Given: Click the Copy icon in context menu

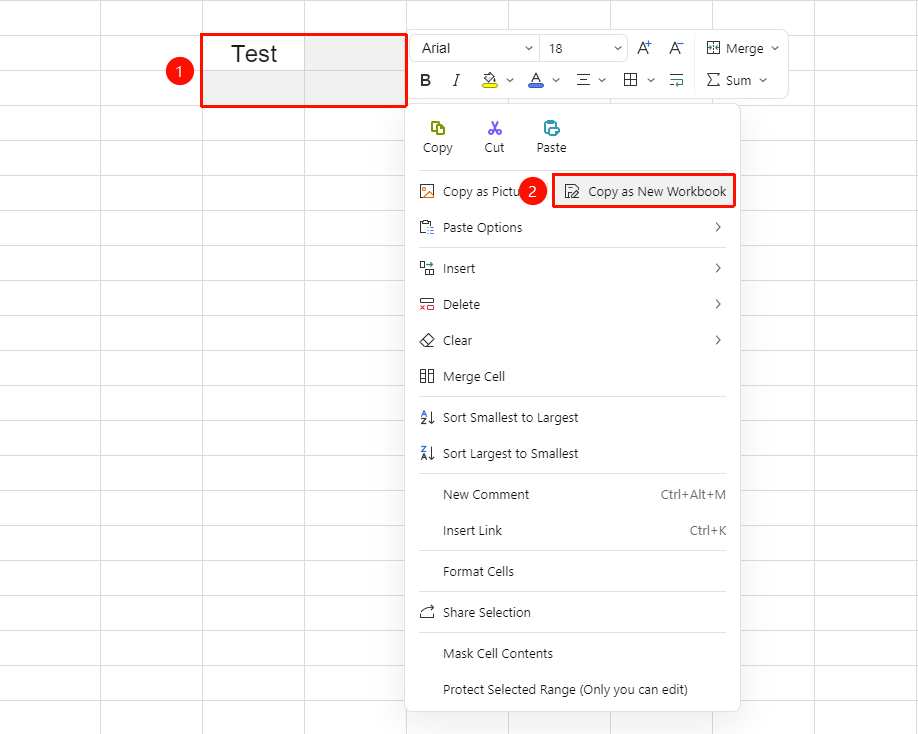Looking at the screenshot, I should tap(437, 128).
